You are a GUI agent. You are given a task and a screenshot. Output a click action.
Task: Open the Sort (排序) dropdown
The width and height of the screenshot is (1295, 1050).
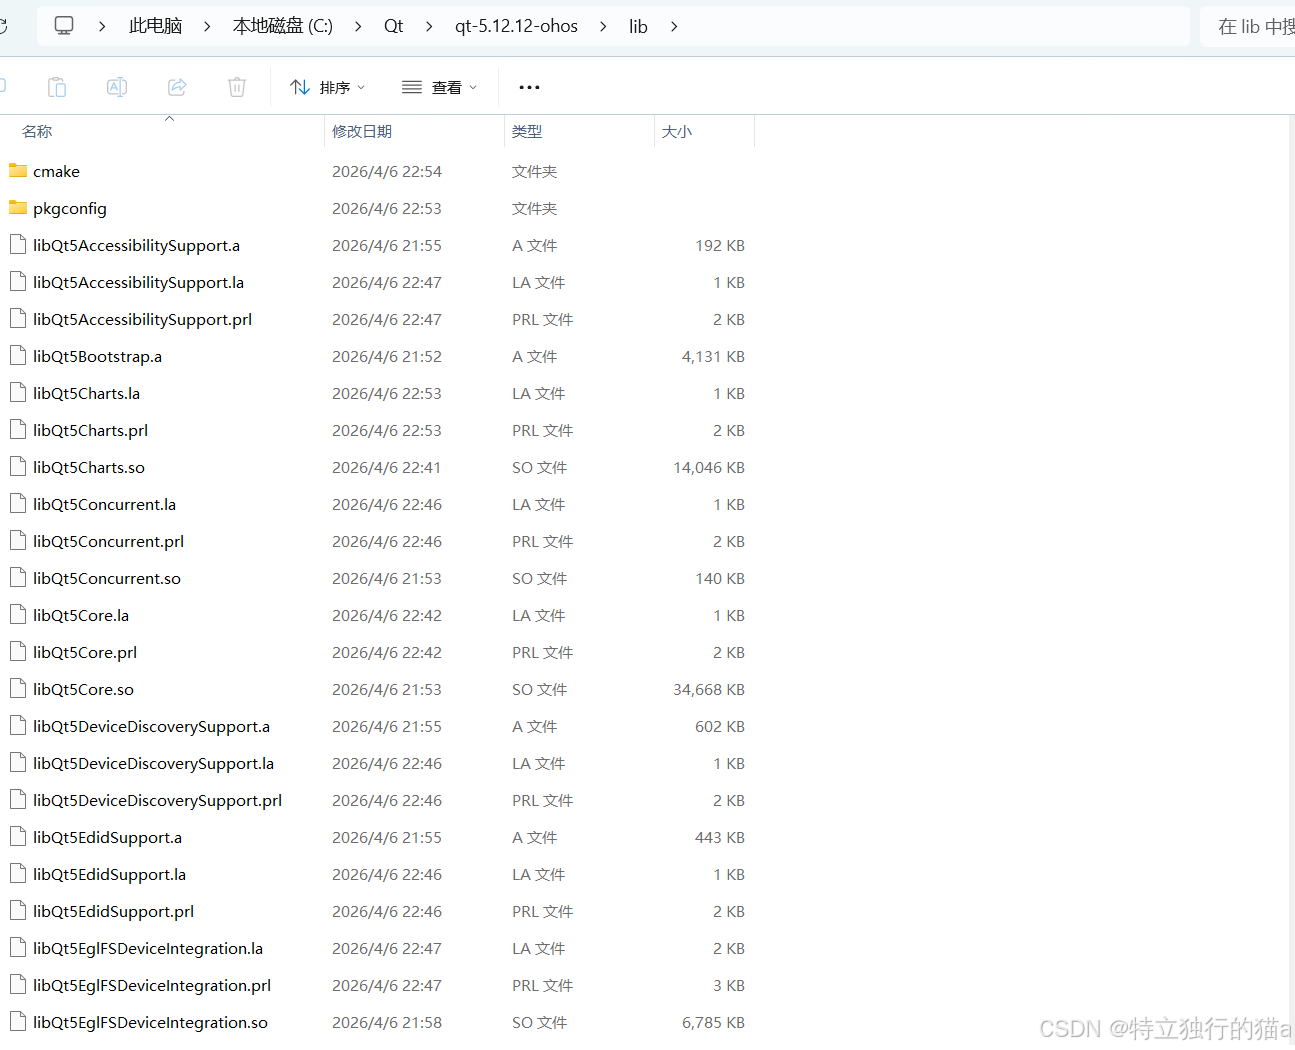coord(327,87)
